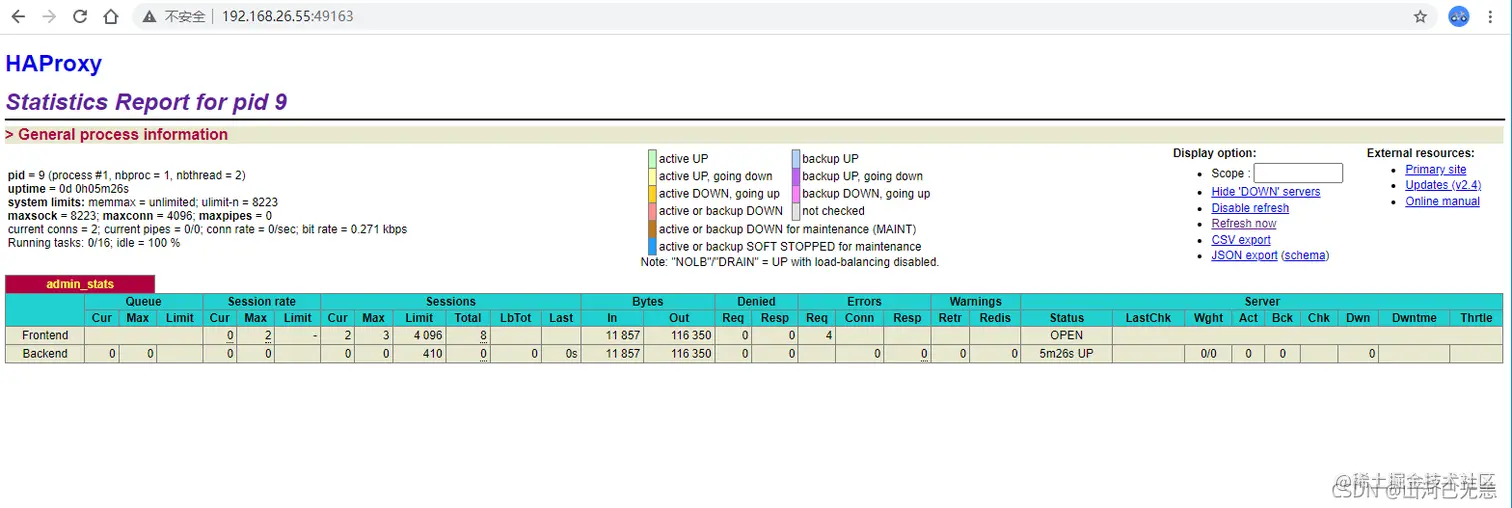The height and width of the screenshot is (508, 1512).
Task: Open the Updates (v2.4) link
Action: click(1443, 185)
